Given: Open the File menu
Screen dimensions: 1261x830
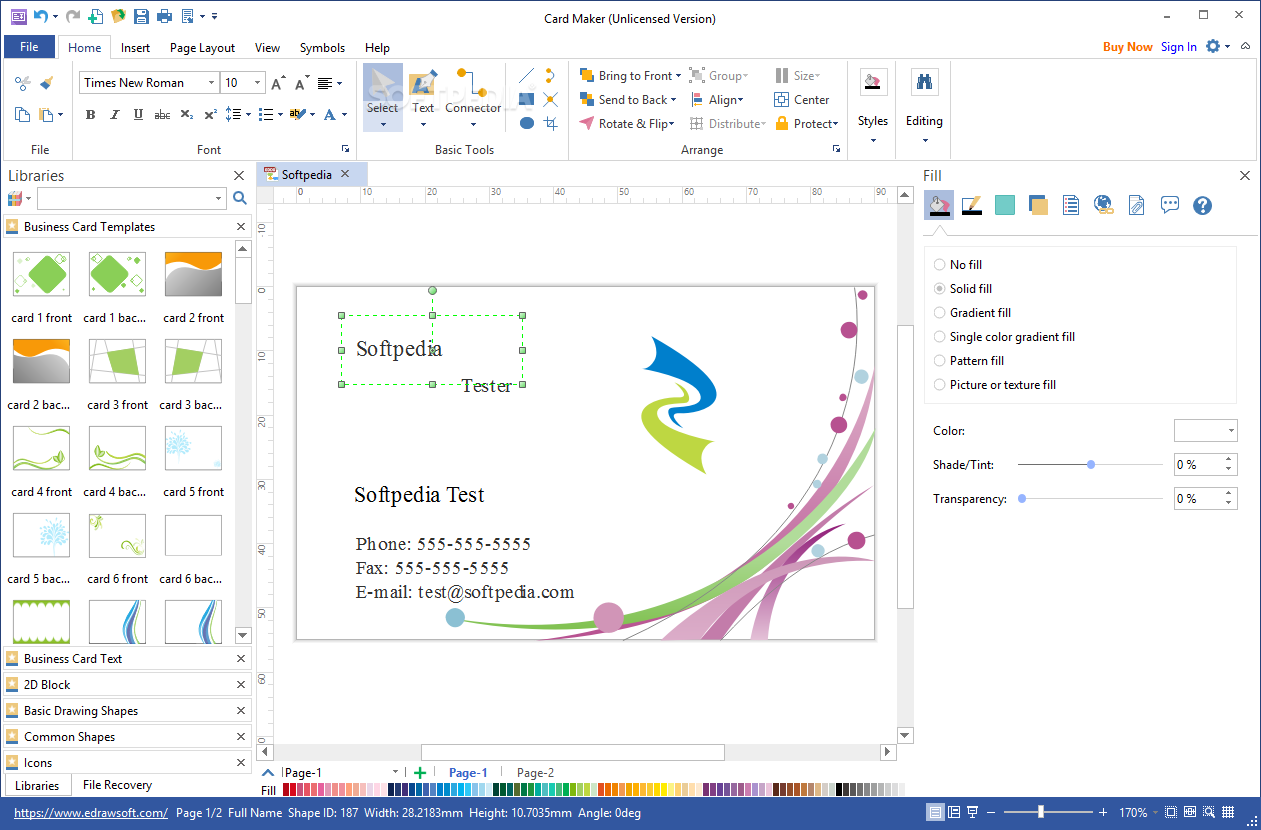Looking at the screenshot, I should [29, 47].
